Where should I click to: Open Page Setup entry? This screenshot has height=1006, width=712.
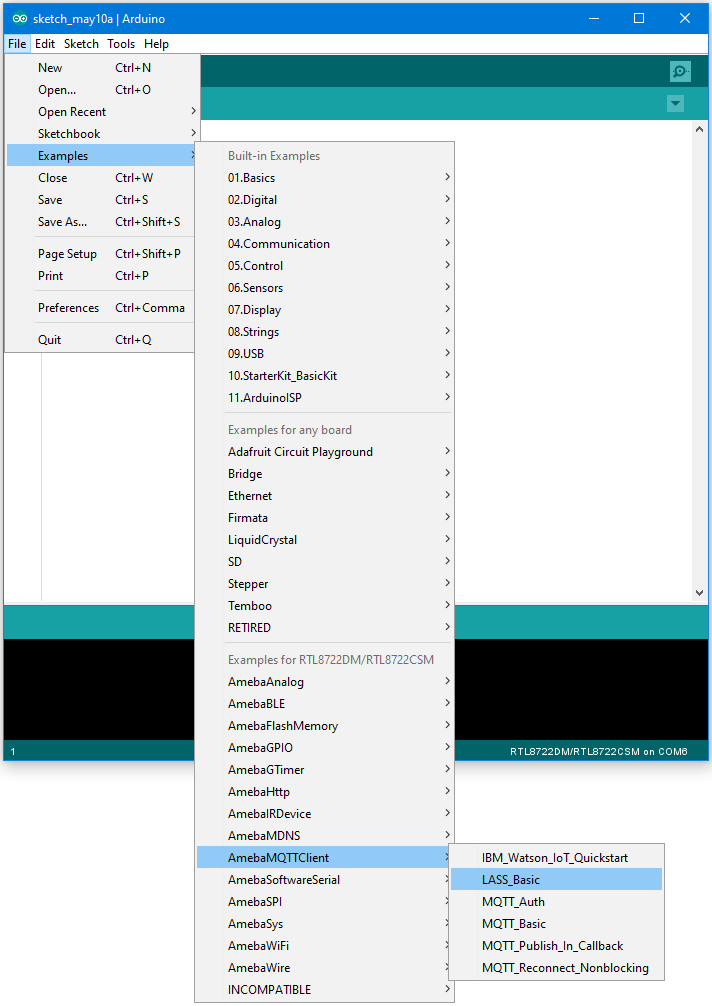point(101,254)
